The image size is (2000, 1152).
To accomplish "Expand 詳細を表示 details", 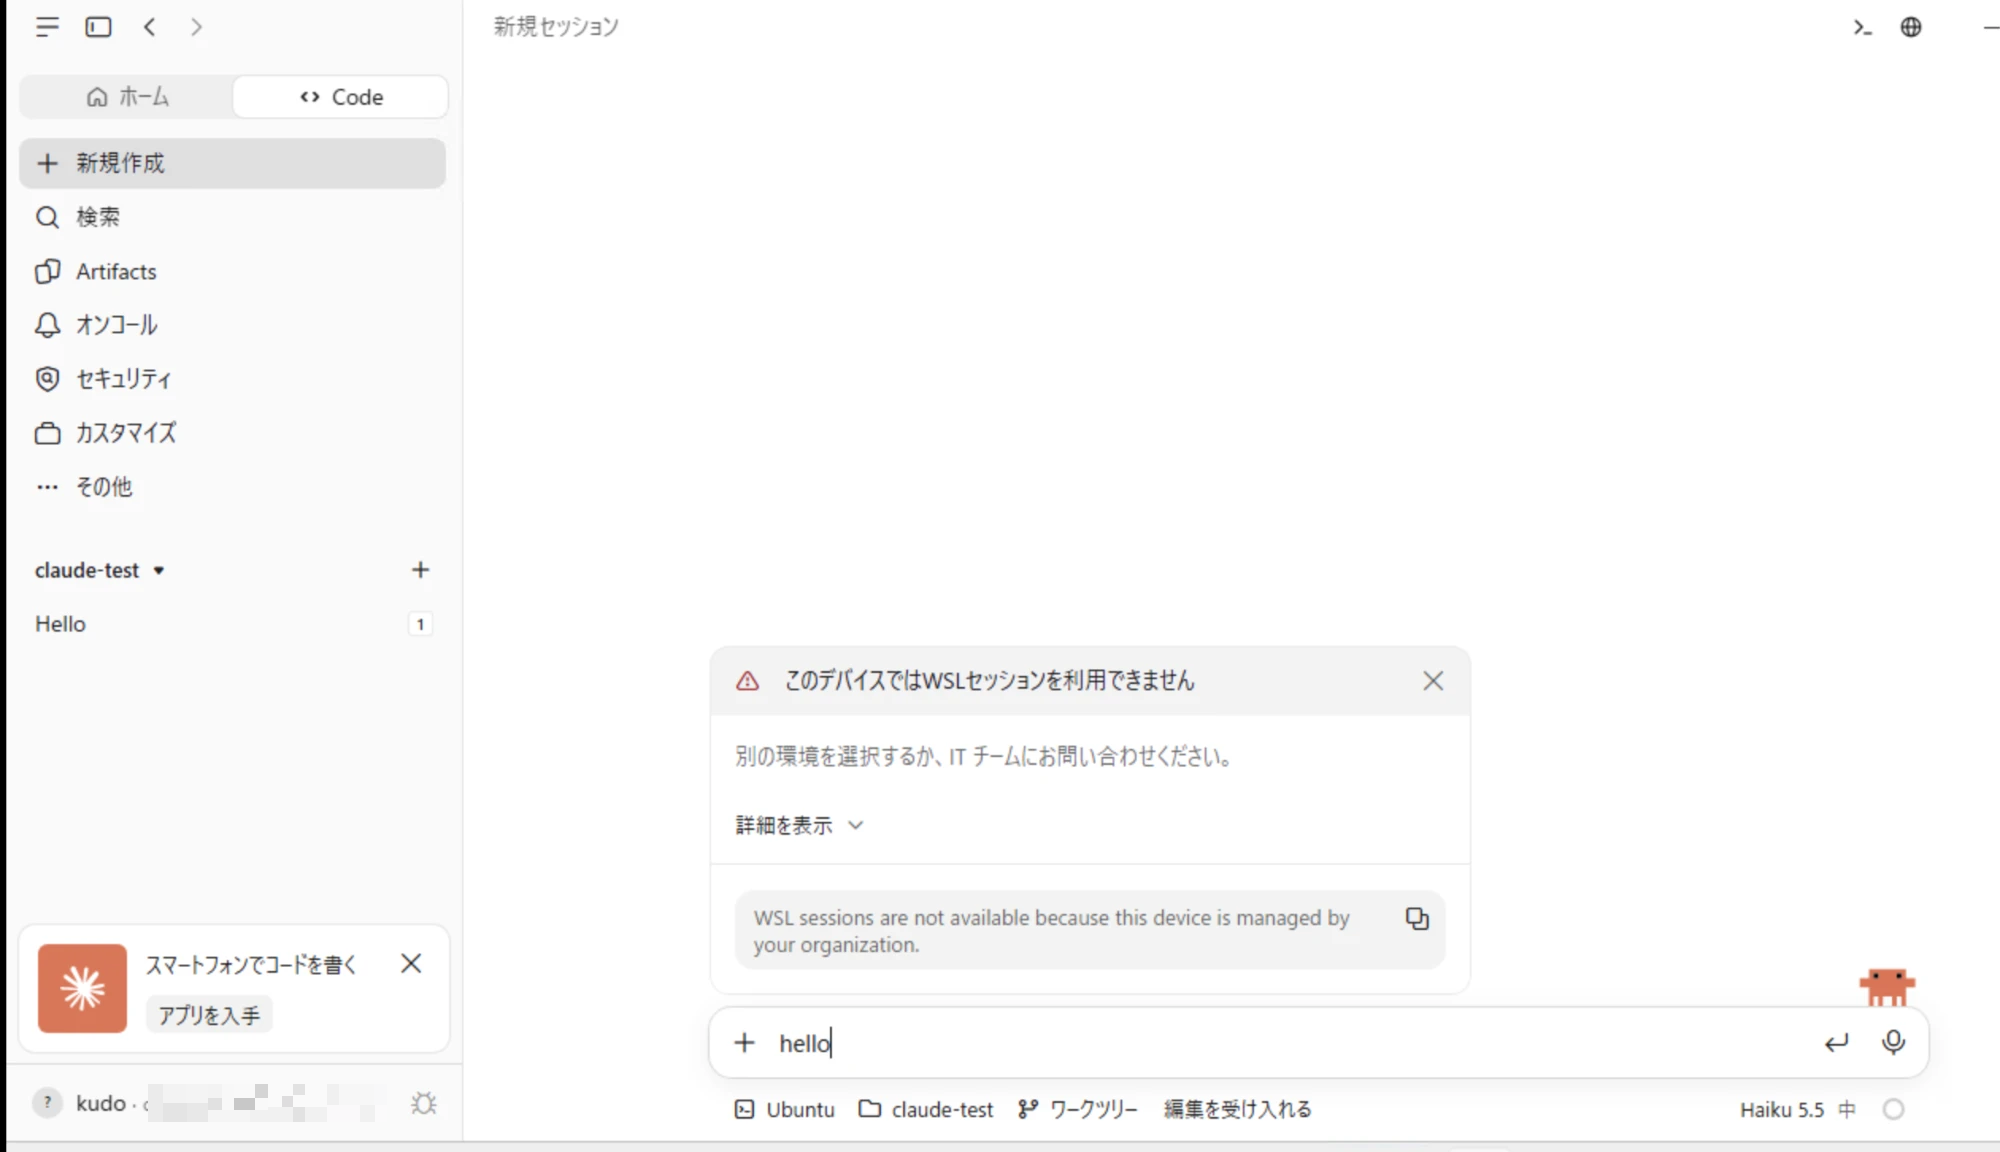I will point(799,825).
